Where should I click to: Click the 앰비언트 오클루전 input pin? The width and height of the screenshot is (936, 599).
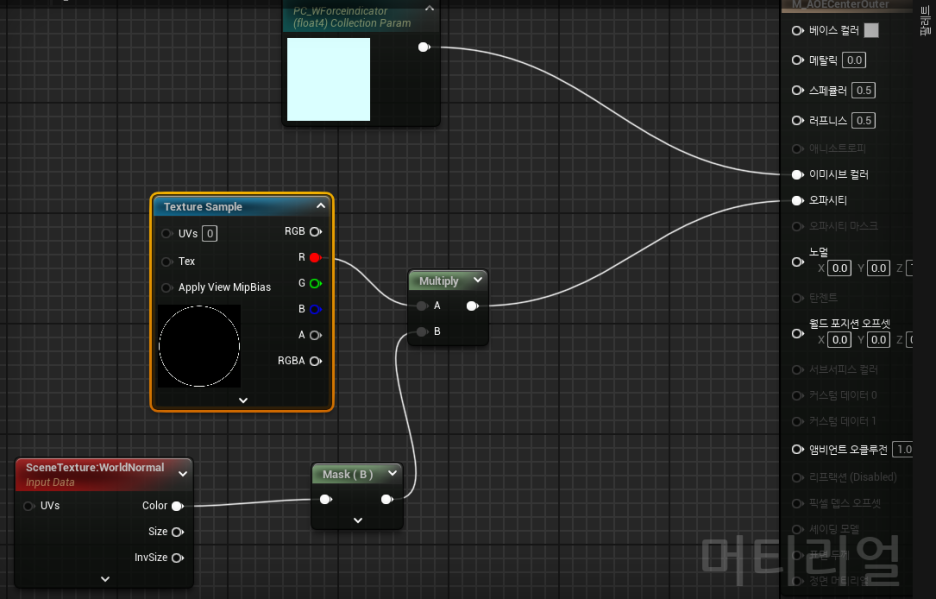tap(798, 449)
